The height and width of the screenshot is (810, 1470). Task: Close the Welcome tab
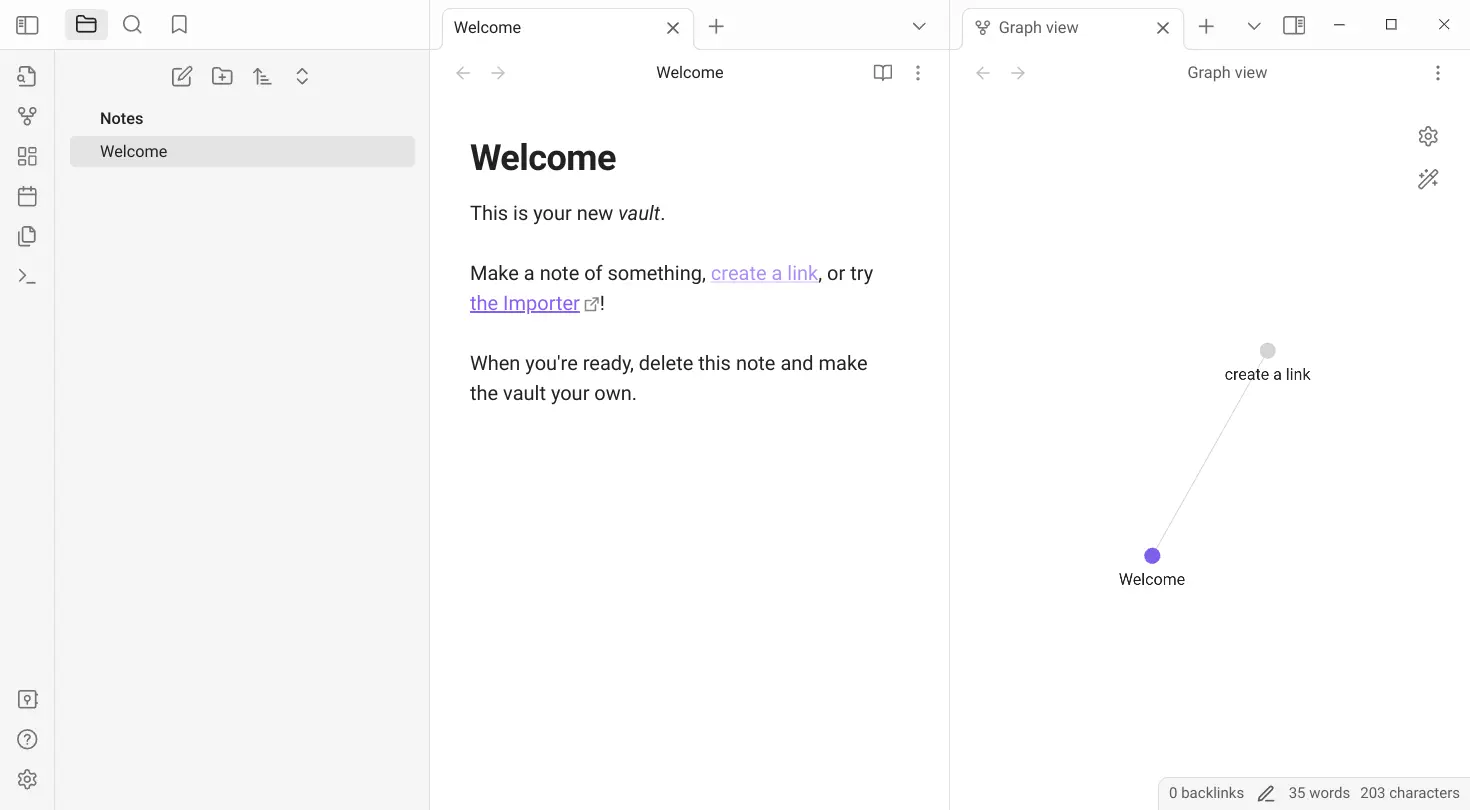tap(673, 28)
